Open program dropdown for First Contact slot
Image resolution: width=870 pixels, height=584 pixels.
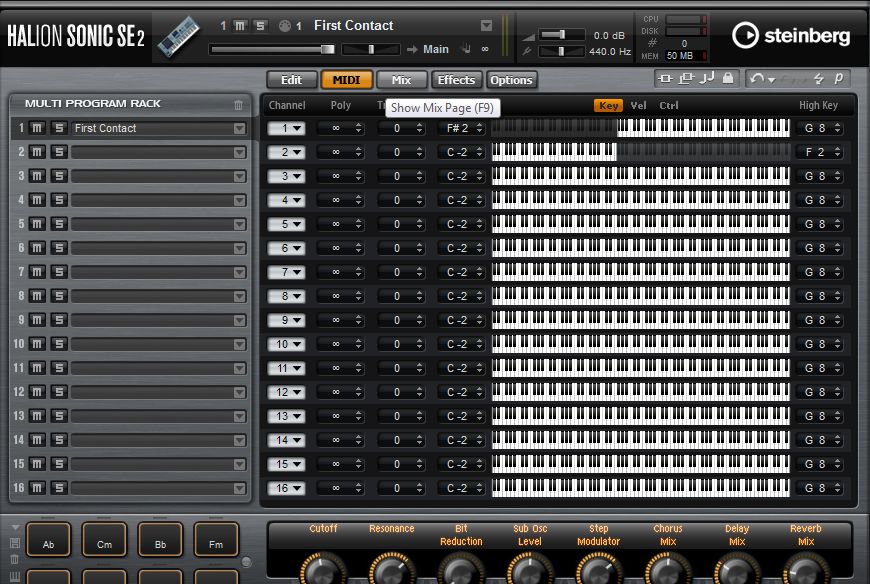pyautogui.click(x=239, y=128)
